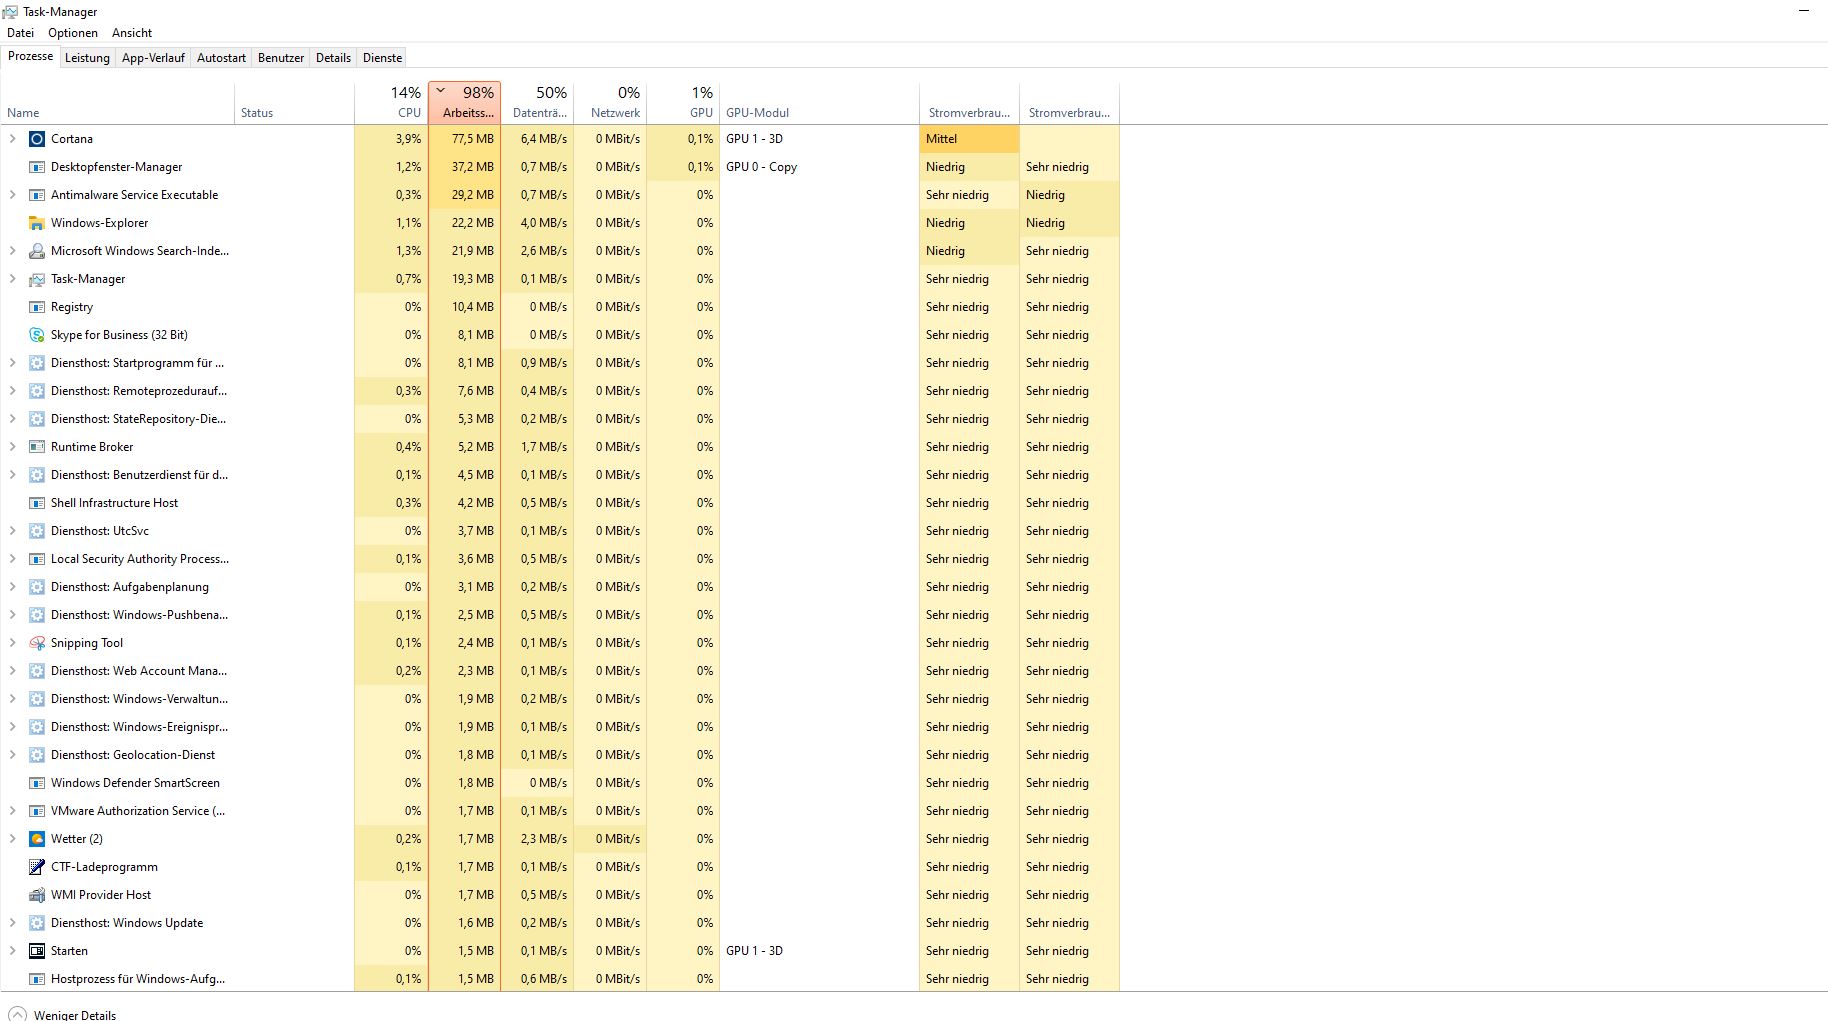The height and width of the screenshot is (1021, 1828).
Task: Click the Cortana process icon
Action: tap(37, 139)
